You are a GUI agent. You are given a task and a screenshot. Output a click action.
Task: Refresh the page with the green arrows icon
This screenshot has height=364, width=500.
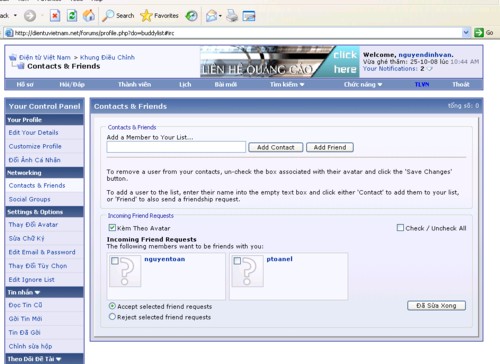pos(72,16)
